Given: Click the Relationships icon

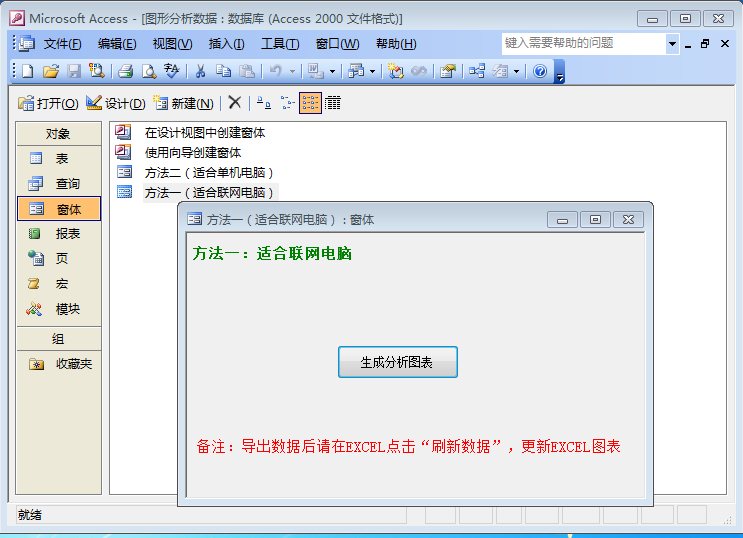Looking at the screenshot, I should (x=477, y=71).
